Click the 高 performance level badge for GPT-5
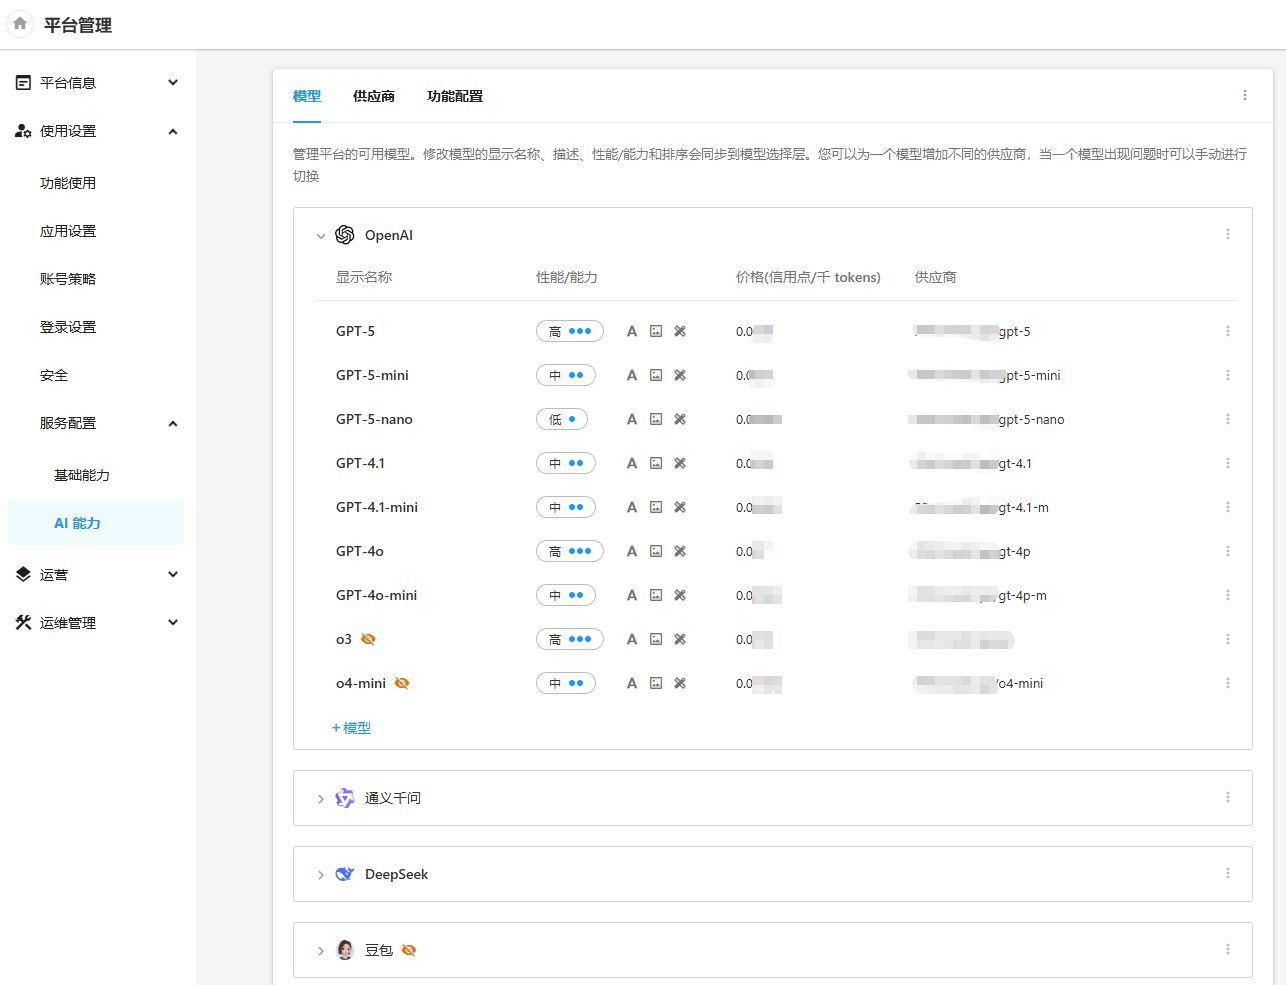The image size is (1286, 985). (x=569, y=331)
